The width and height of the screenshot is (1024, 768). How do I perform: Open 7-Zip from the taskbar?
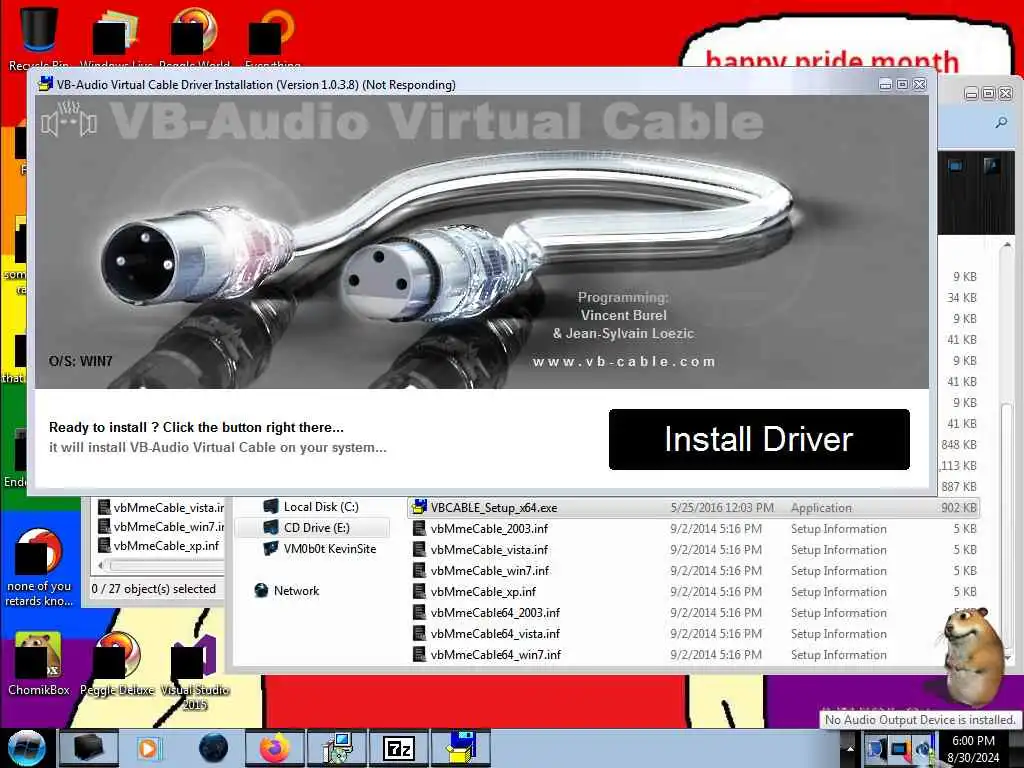[x=398, y=748]
